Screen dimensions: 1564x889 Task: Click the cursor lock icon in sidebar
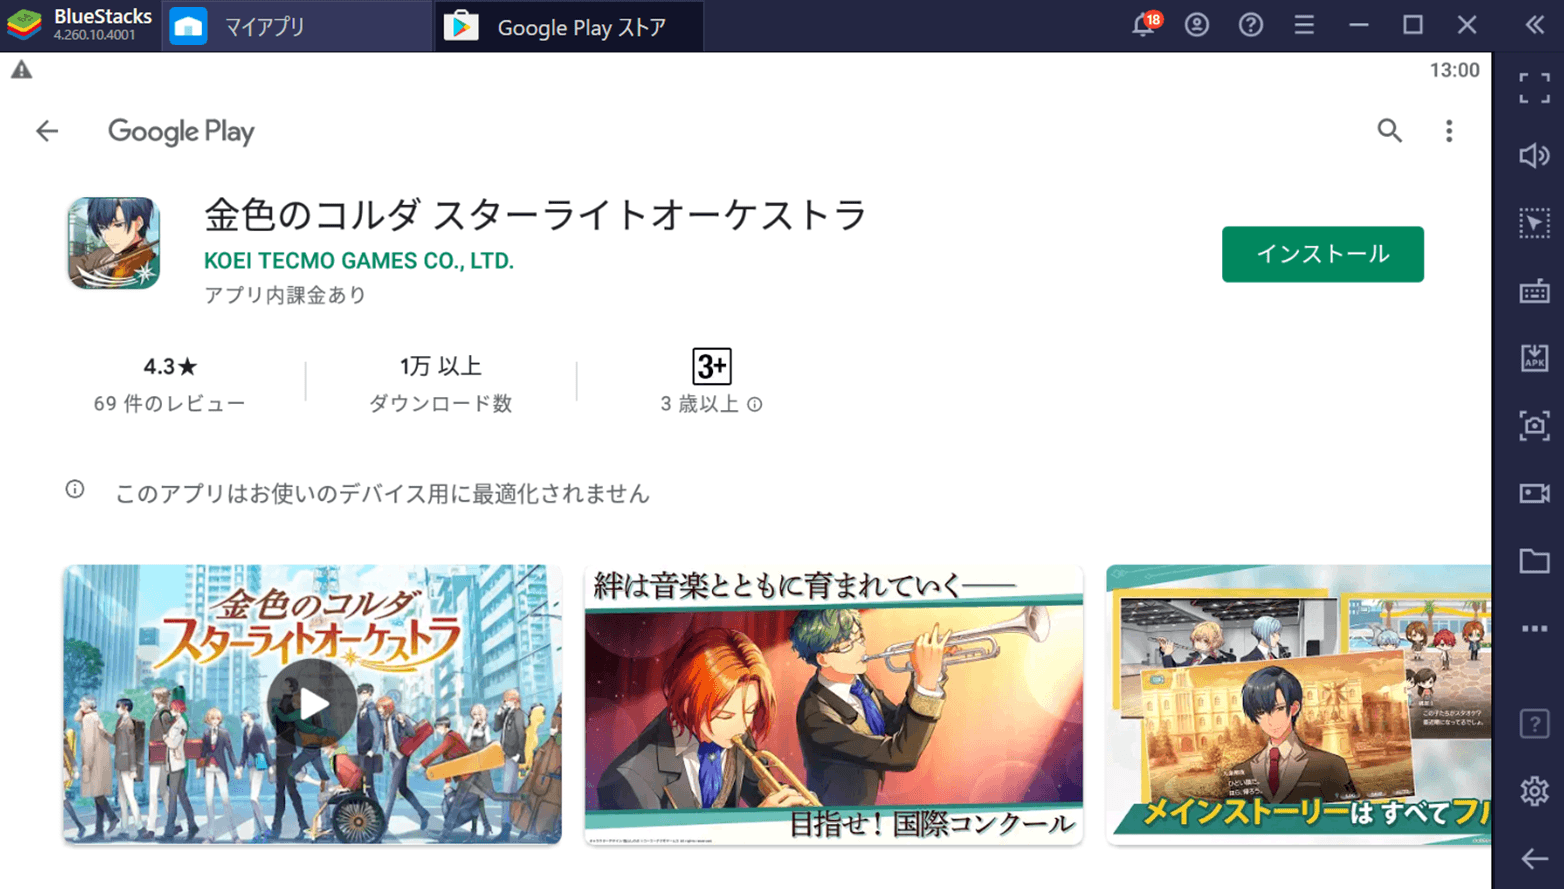(x=1534, y=223)
